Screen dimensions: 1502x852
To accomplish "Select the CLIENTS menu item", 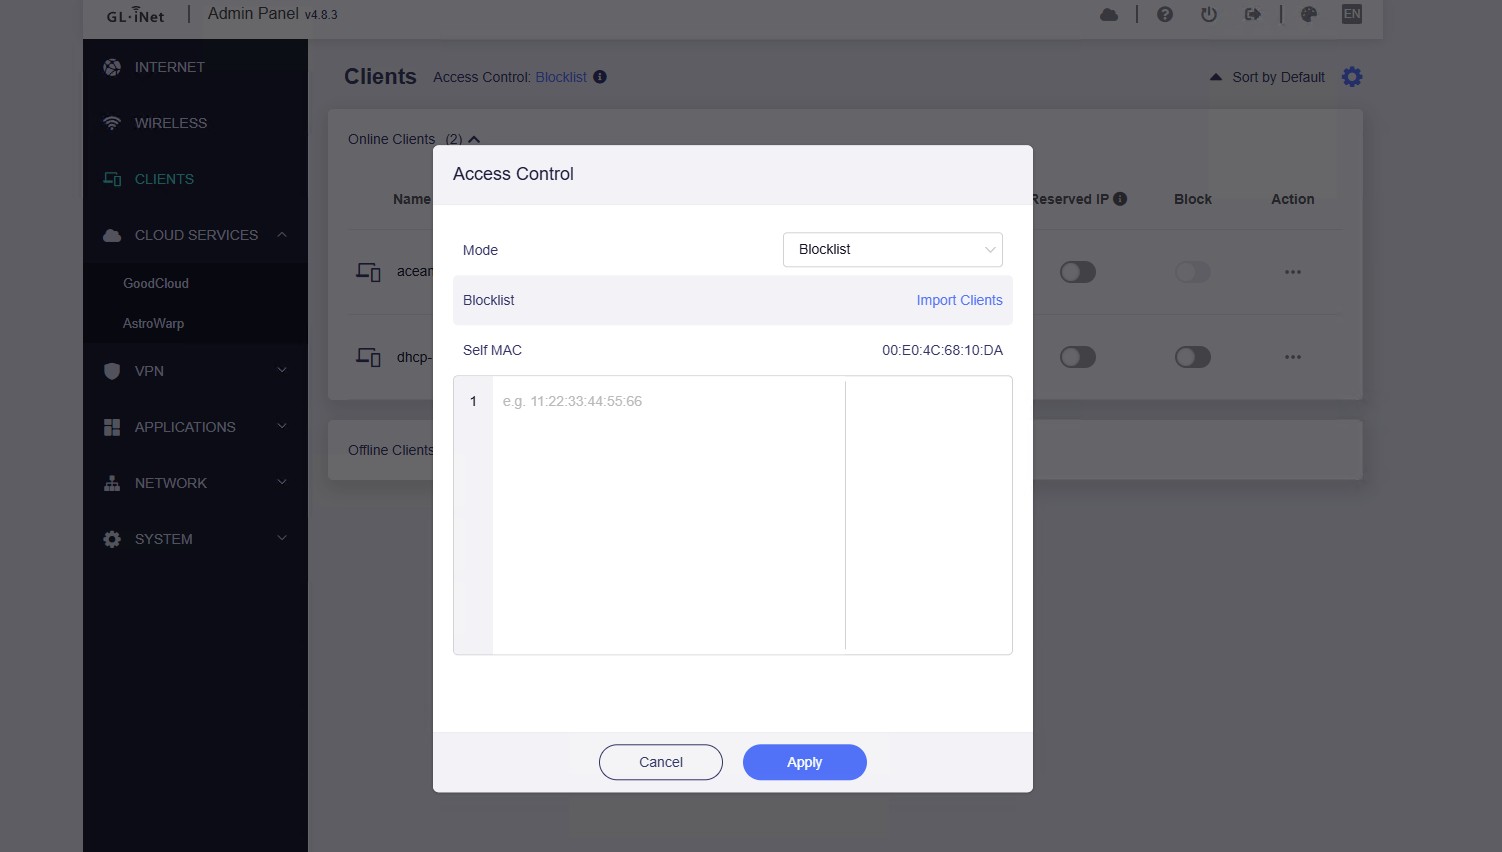I will coord(165,179).
